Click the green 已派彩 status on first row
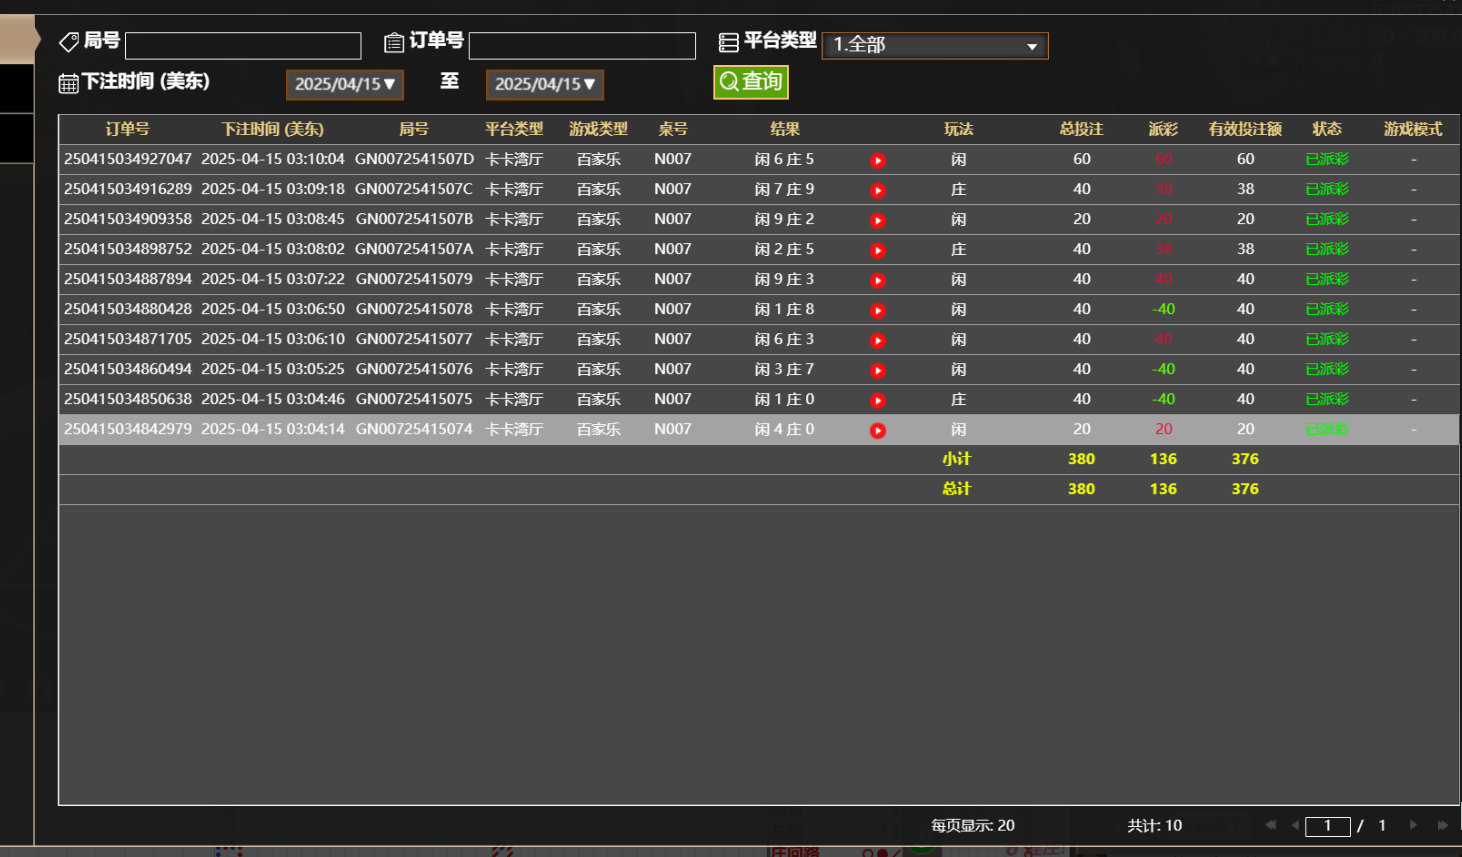The image size is (1462, 857). (x=1326, y=159)
